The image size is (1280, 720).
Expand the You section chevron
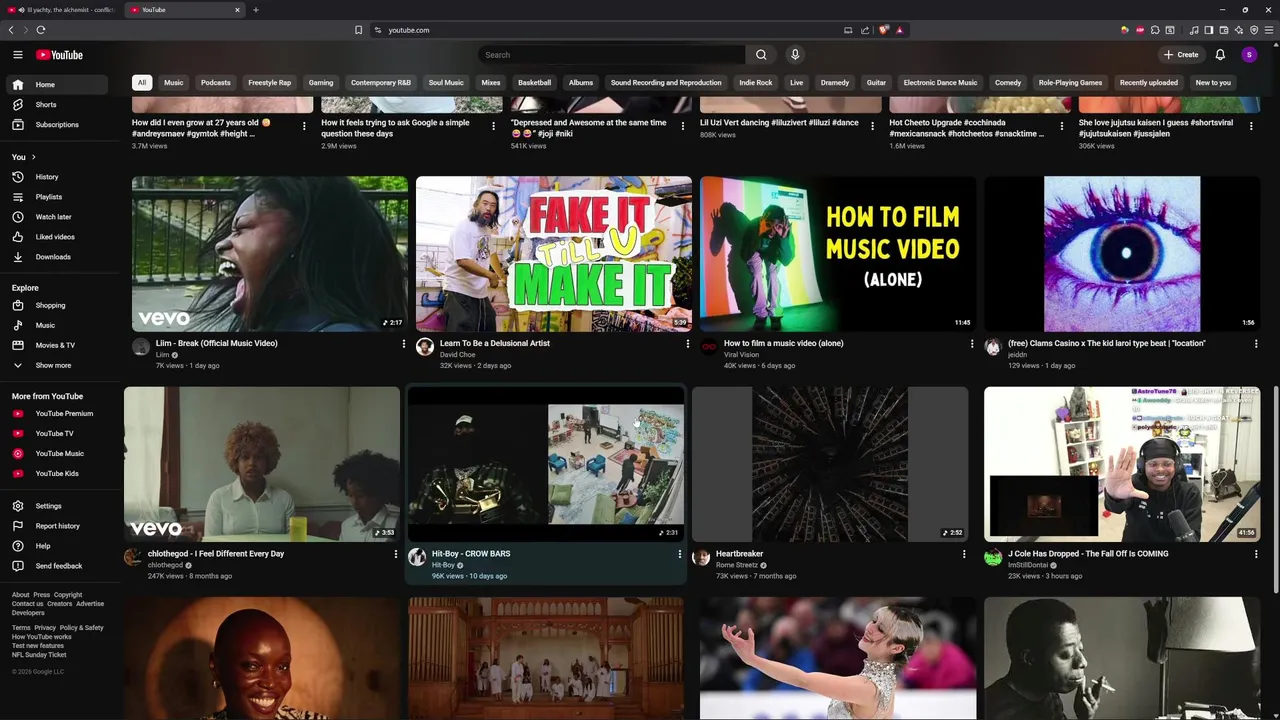(33, 157)
